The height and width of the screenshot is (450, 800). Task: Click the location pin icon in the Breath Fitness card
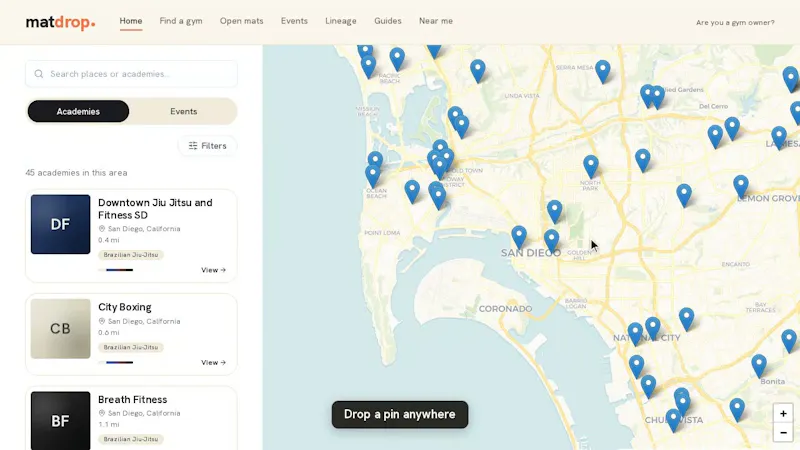pyautogui.click(x=102, y=413)
